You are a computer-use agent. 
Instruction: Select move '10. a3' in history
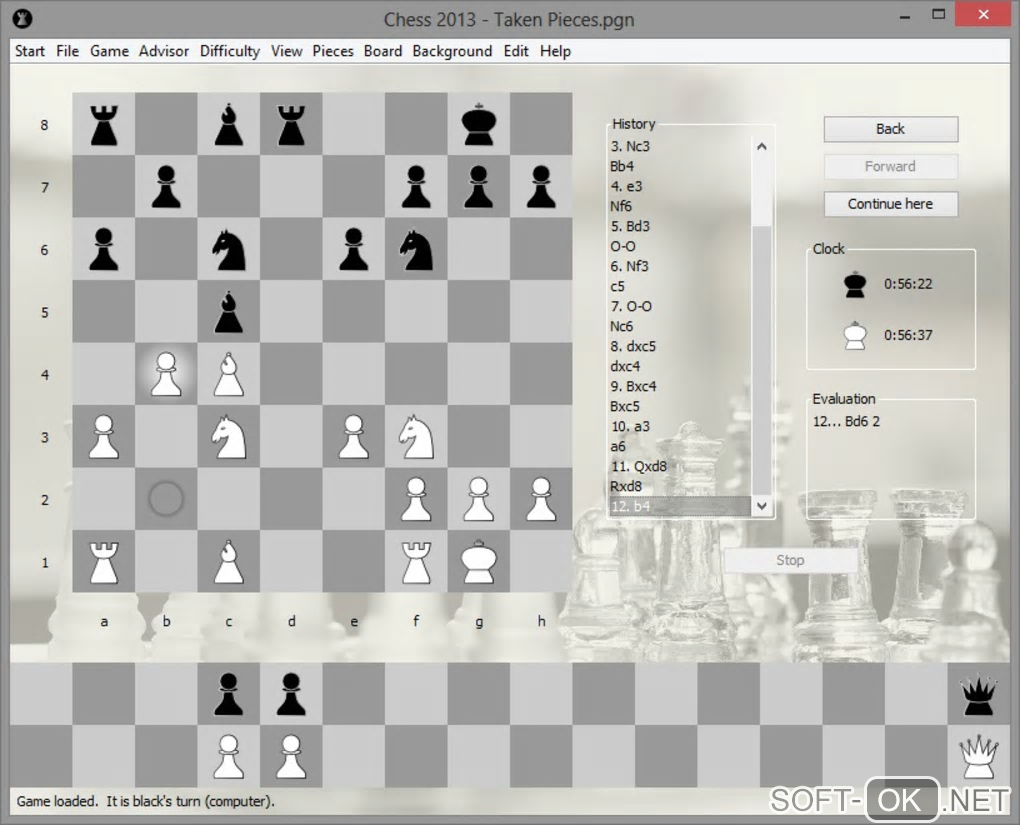630,426
